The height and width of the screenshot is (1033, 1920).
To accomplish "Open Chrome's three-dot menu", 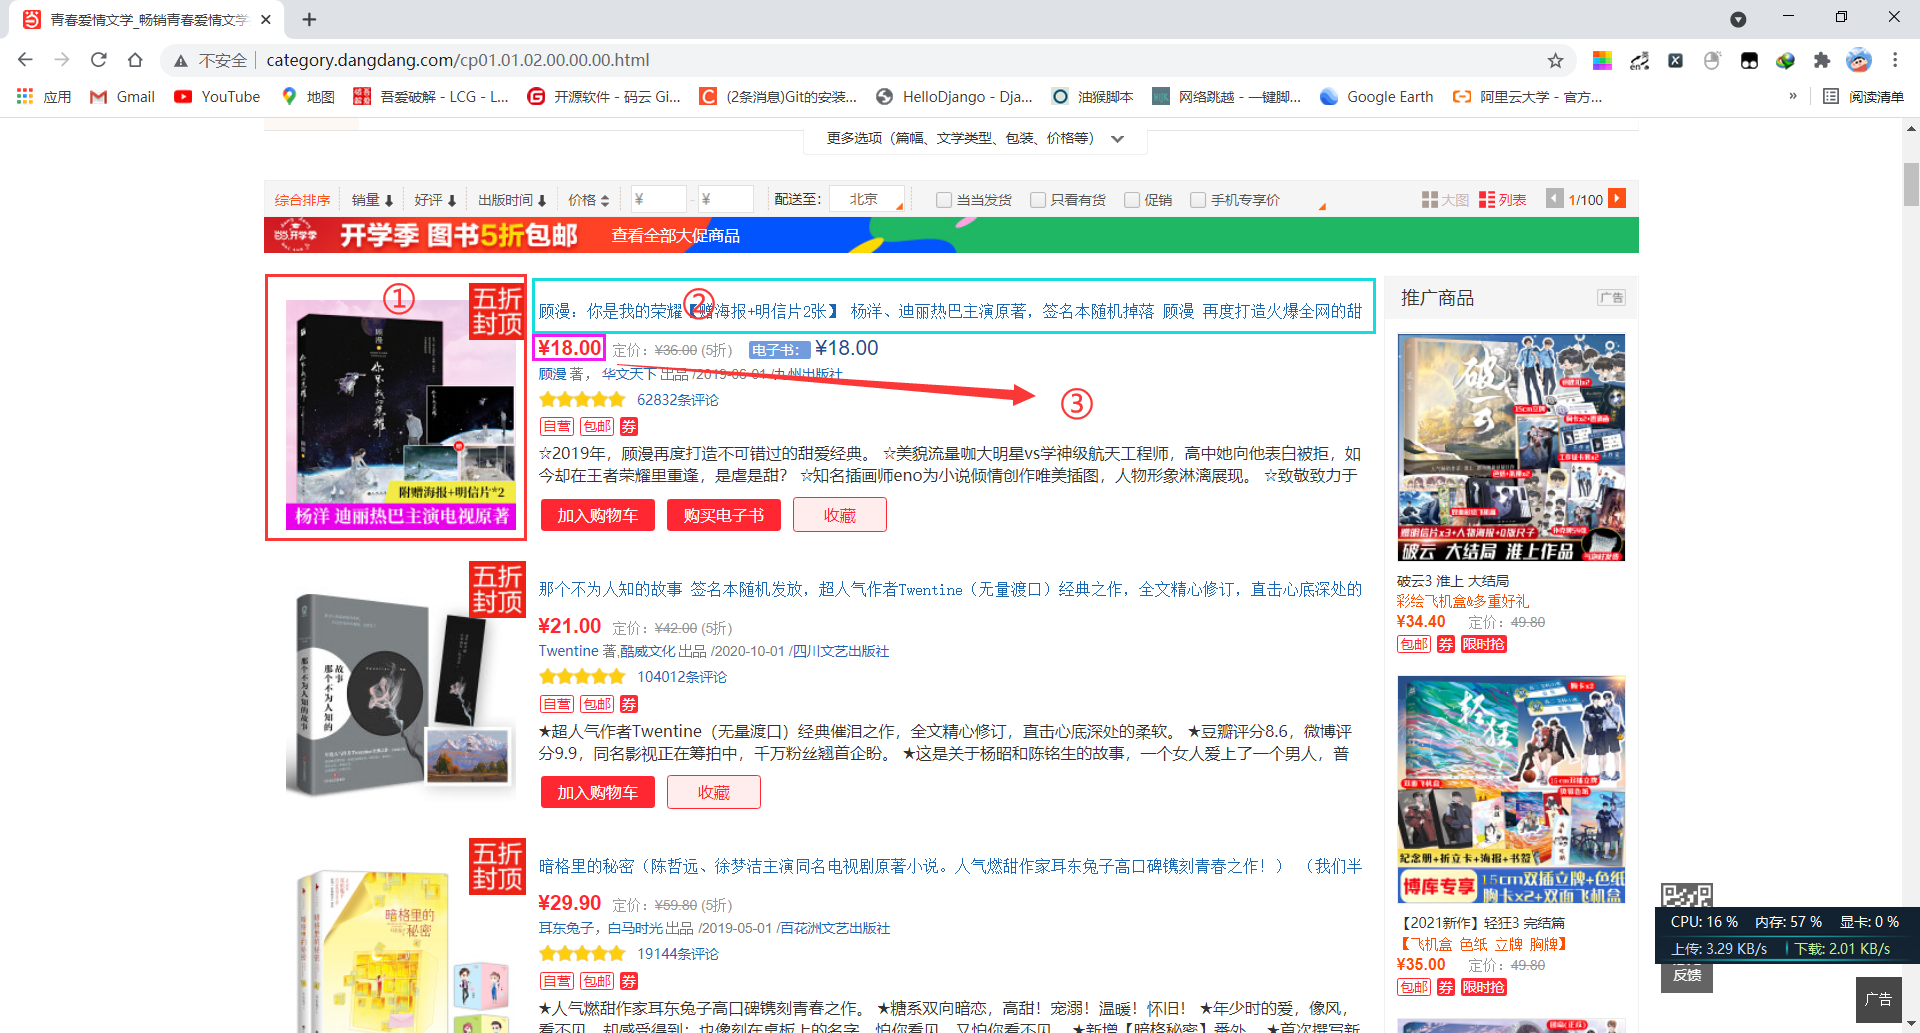I will 1895,60.
